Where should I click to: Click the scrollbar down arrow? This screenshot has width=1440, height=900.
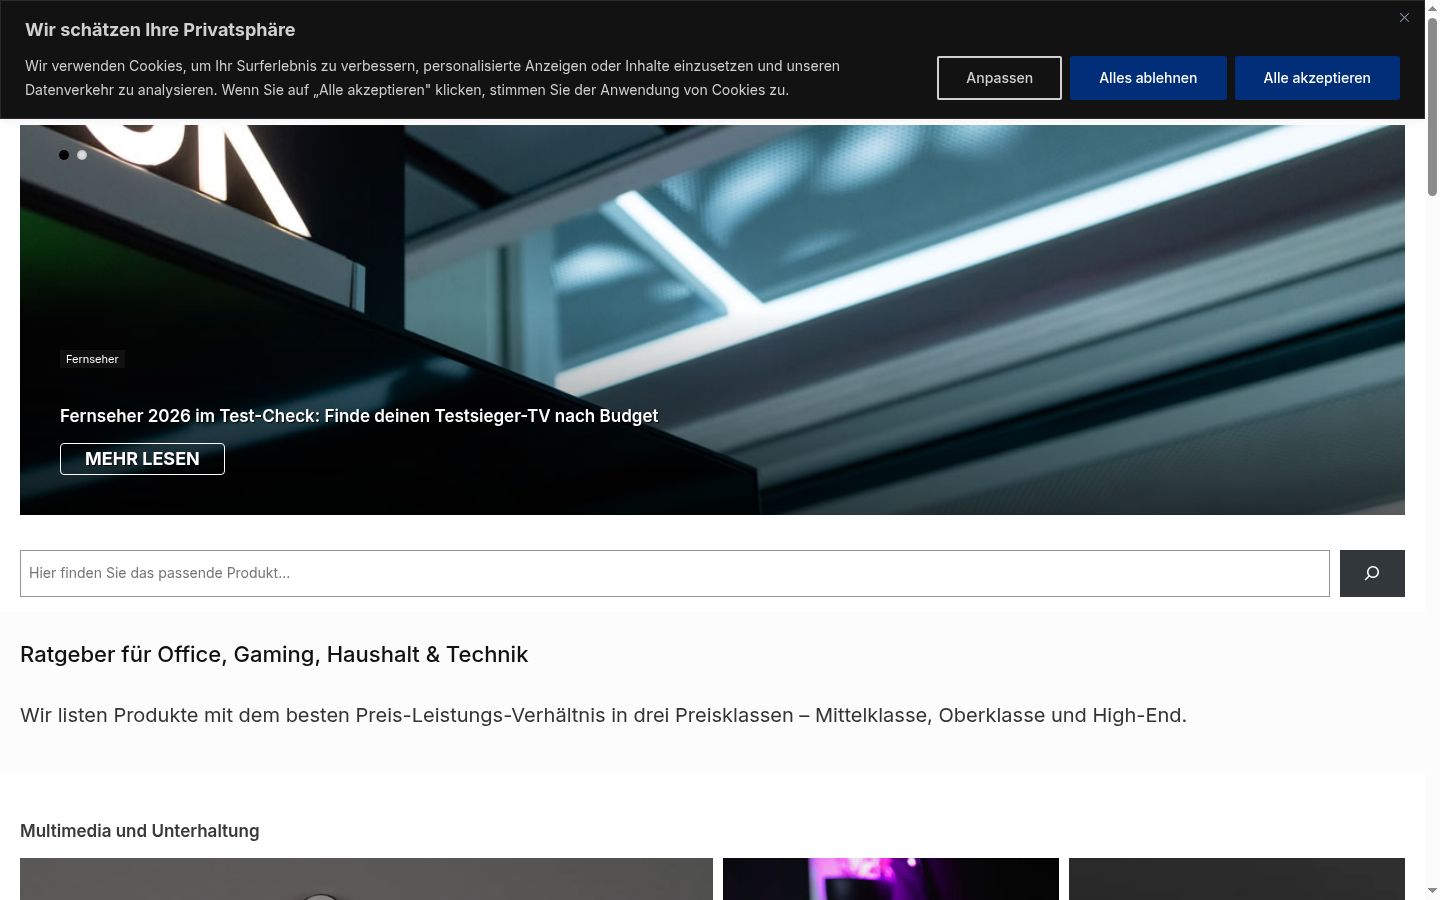coord(1432,891)
